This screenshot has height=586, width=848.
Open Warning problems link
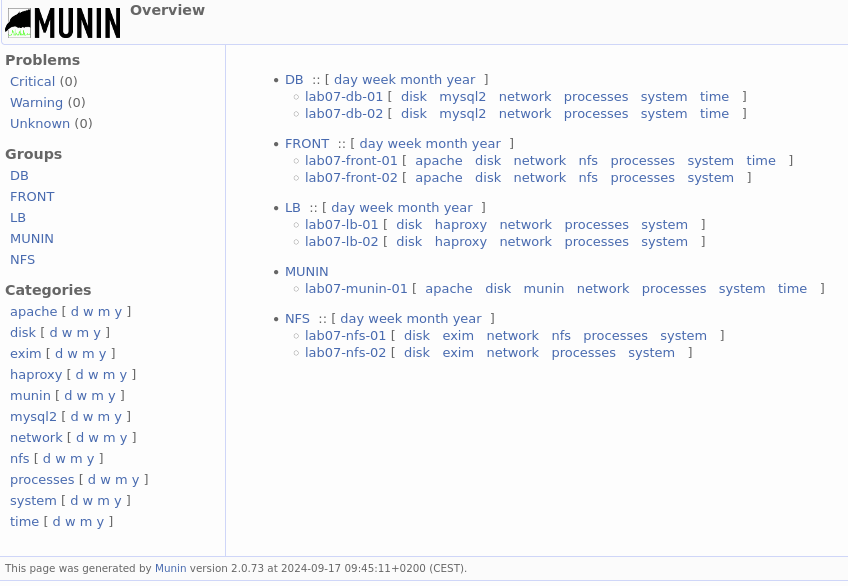pyautogui.click(x=36, y=103)
